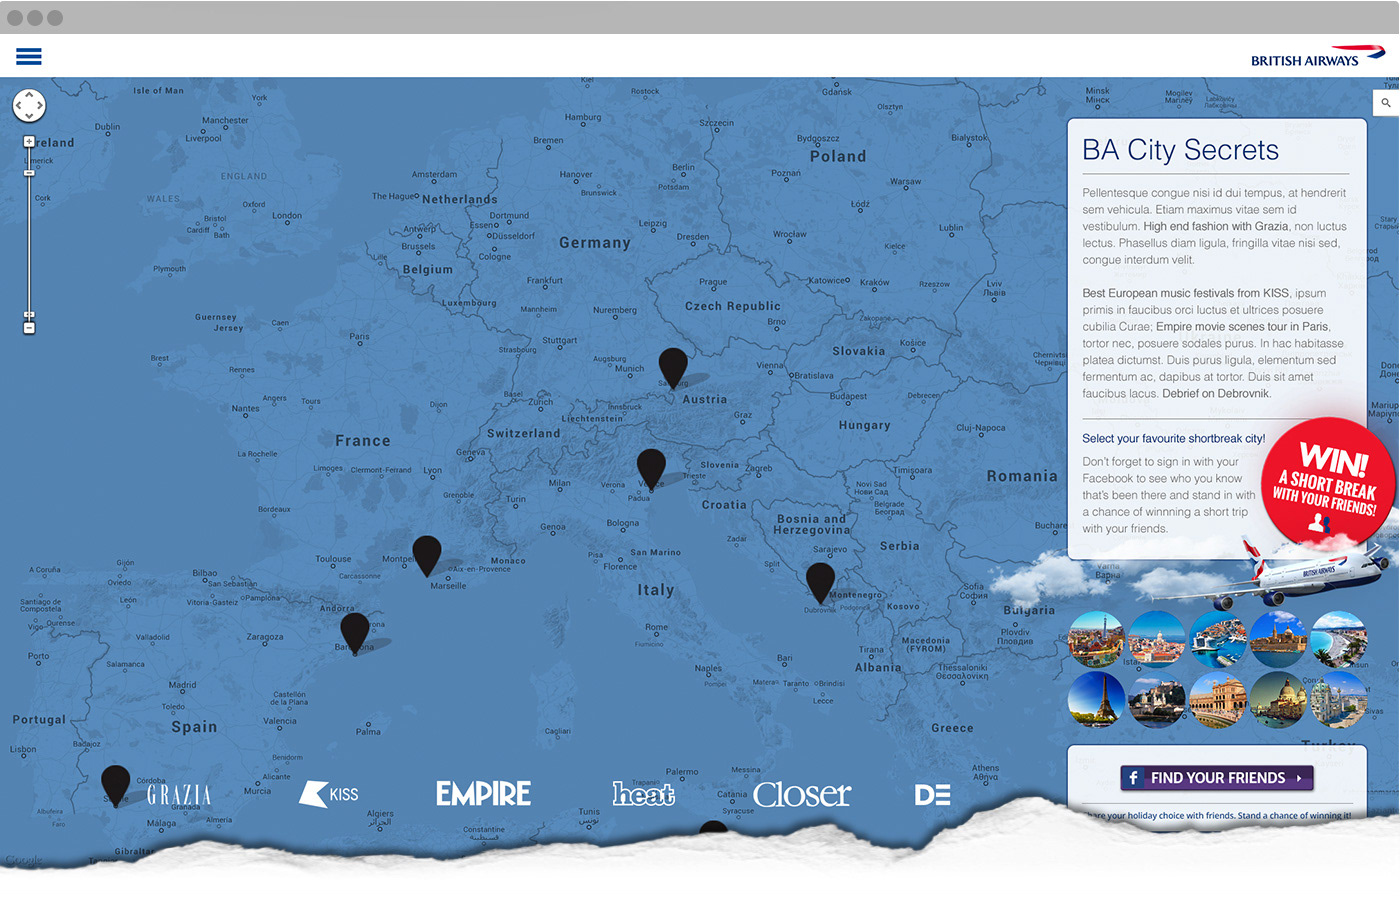The height and width of the screenshot is (898, 1400).
Task: Choose the Venice domed basilica thumbnail
Action: click(1278, 699)
